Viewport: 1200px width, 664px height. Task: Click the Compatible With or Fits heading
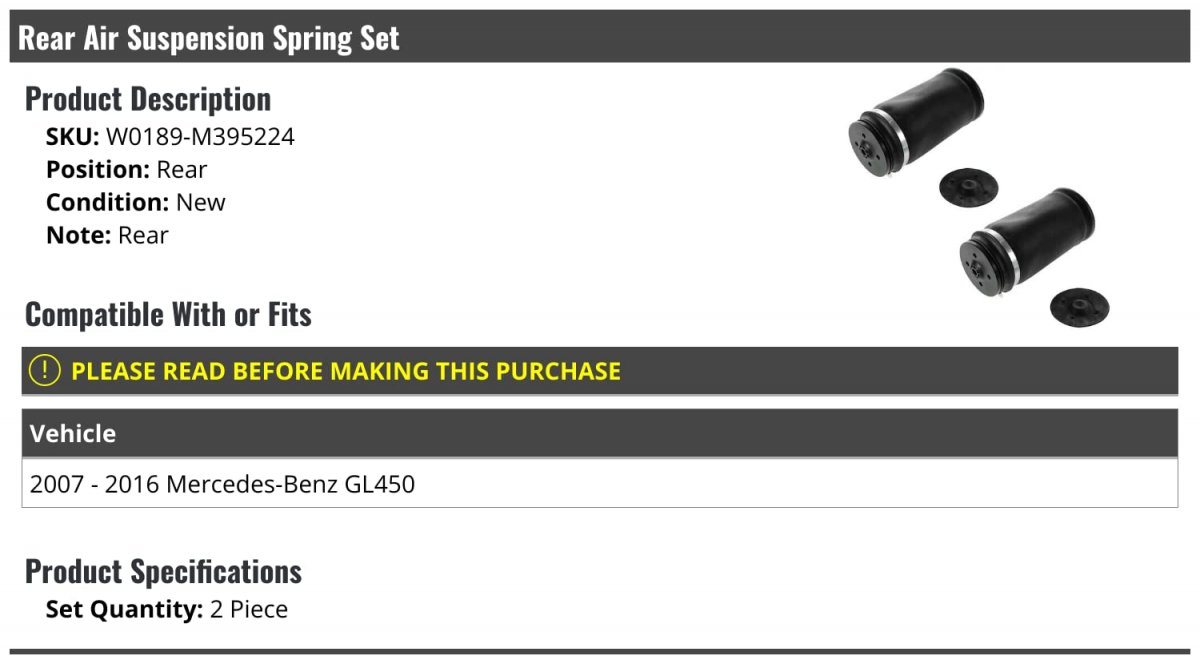[x=168, y=315]
